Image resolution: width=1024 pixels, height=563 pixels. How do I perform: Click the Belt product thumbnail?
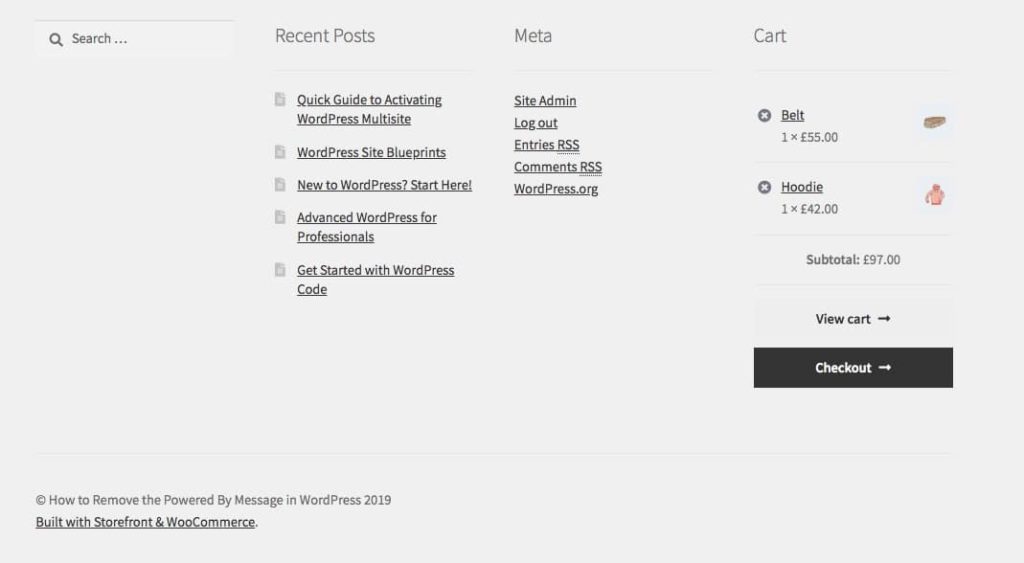[935, 123]
